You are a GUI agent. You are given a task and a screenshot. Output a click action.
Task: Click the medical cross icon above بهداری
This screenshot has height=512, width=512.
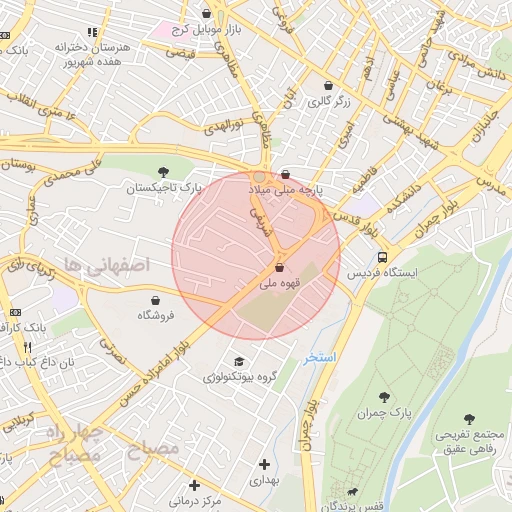tap(264, 464)
